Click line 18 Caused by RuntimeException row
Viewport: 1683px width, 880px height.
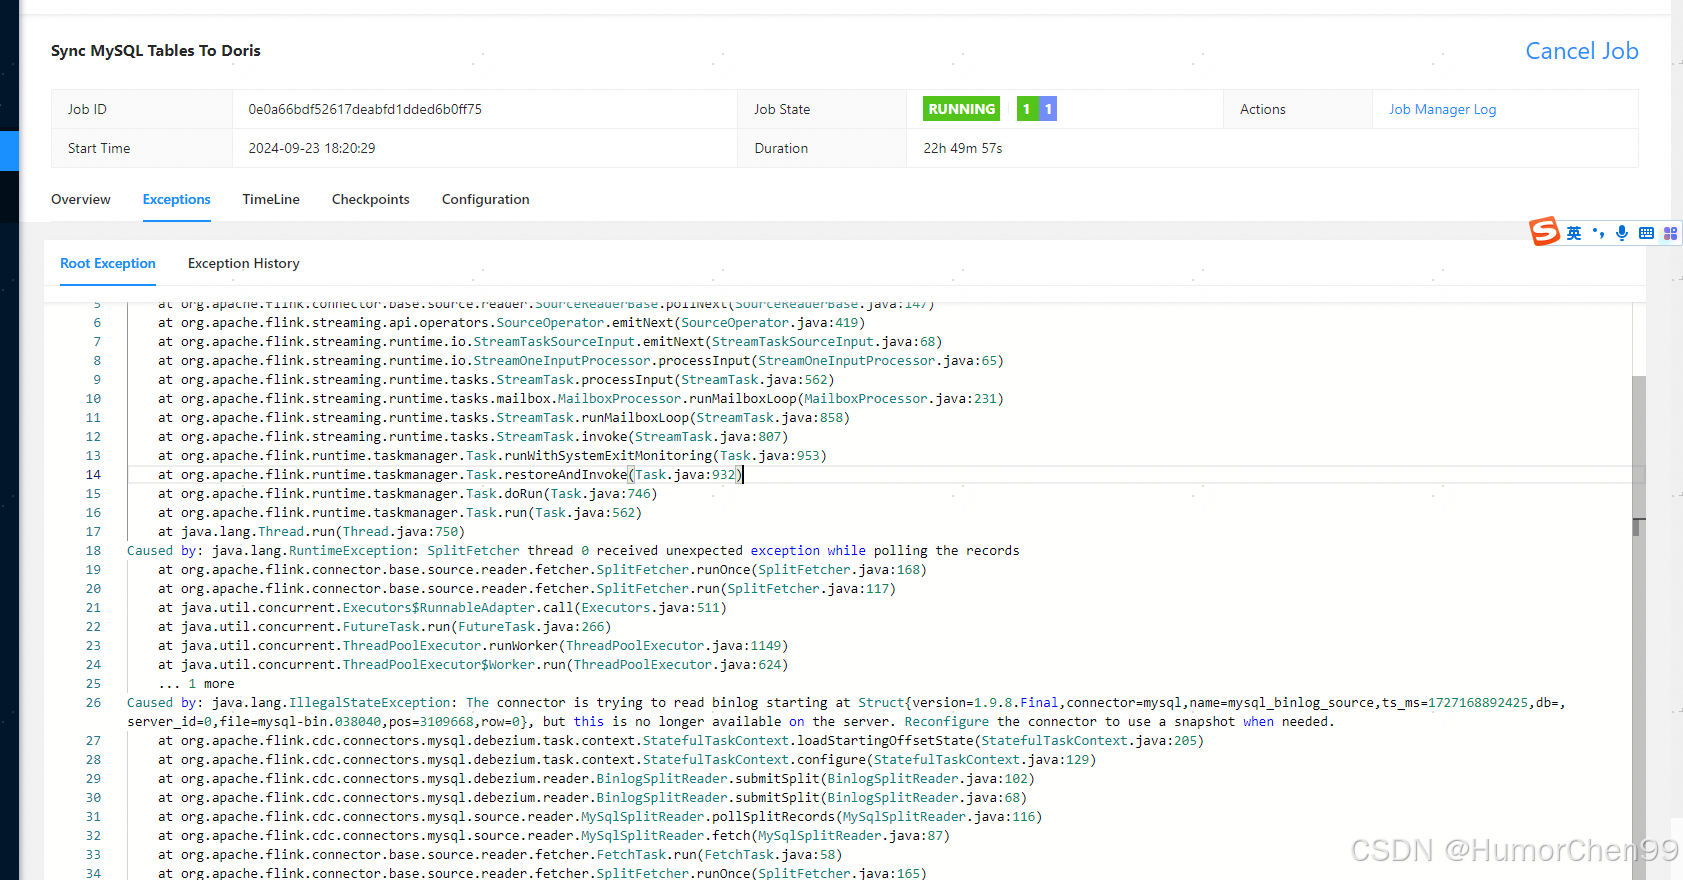[x=573, y=551]
